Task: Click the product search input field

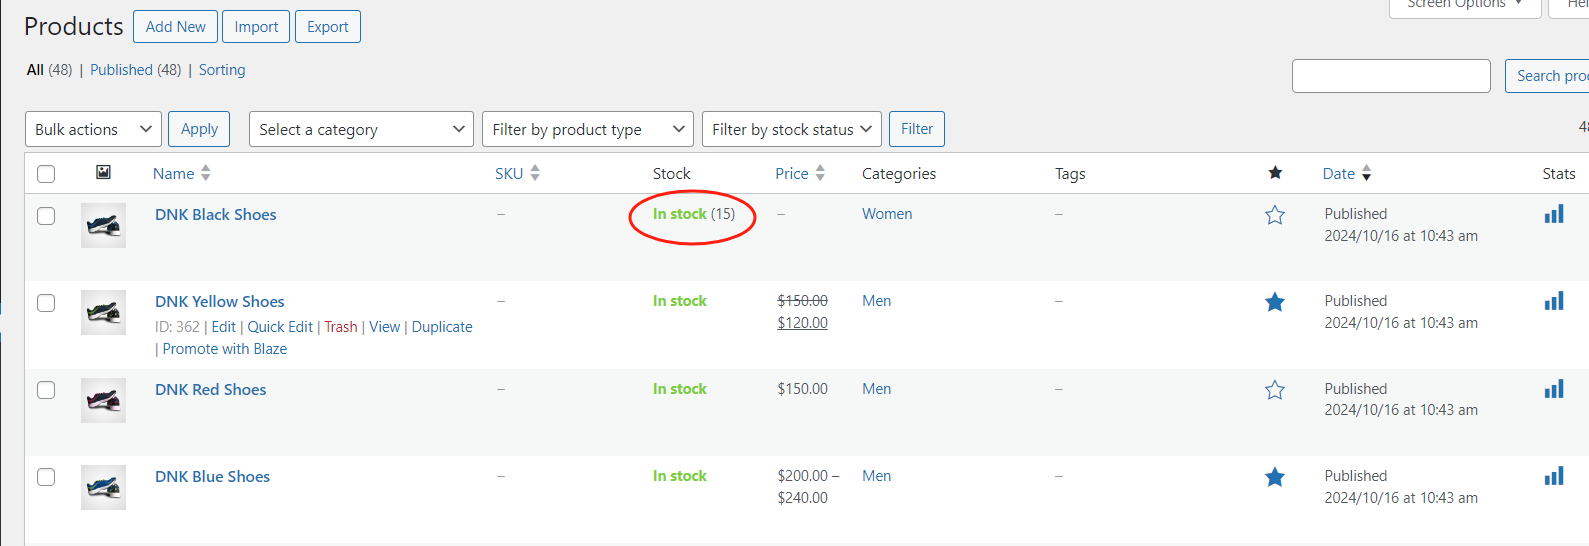Action: point(1390,76)
